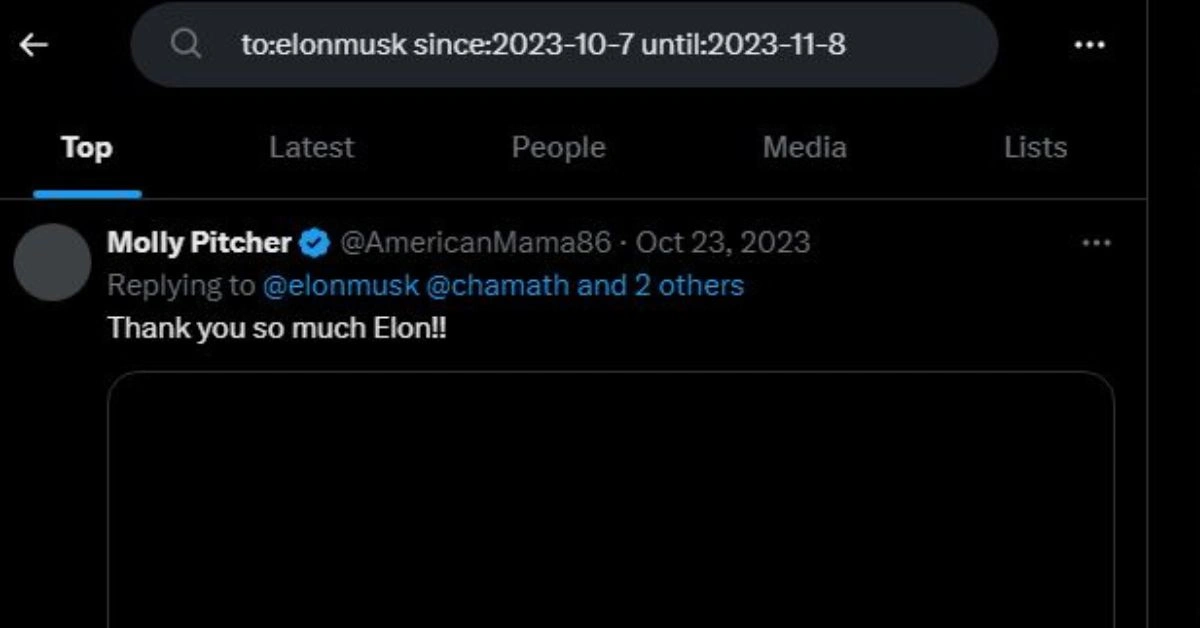Click the @elonmusk mention link
This screenshot has height=628, width=1200.
(x=339, y=286)
